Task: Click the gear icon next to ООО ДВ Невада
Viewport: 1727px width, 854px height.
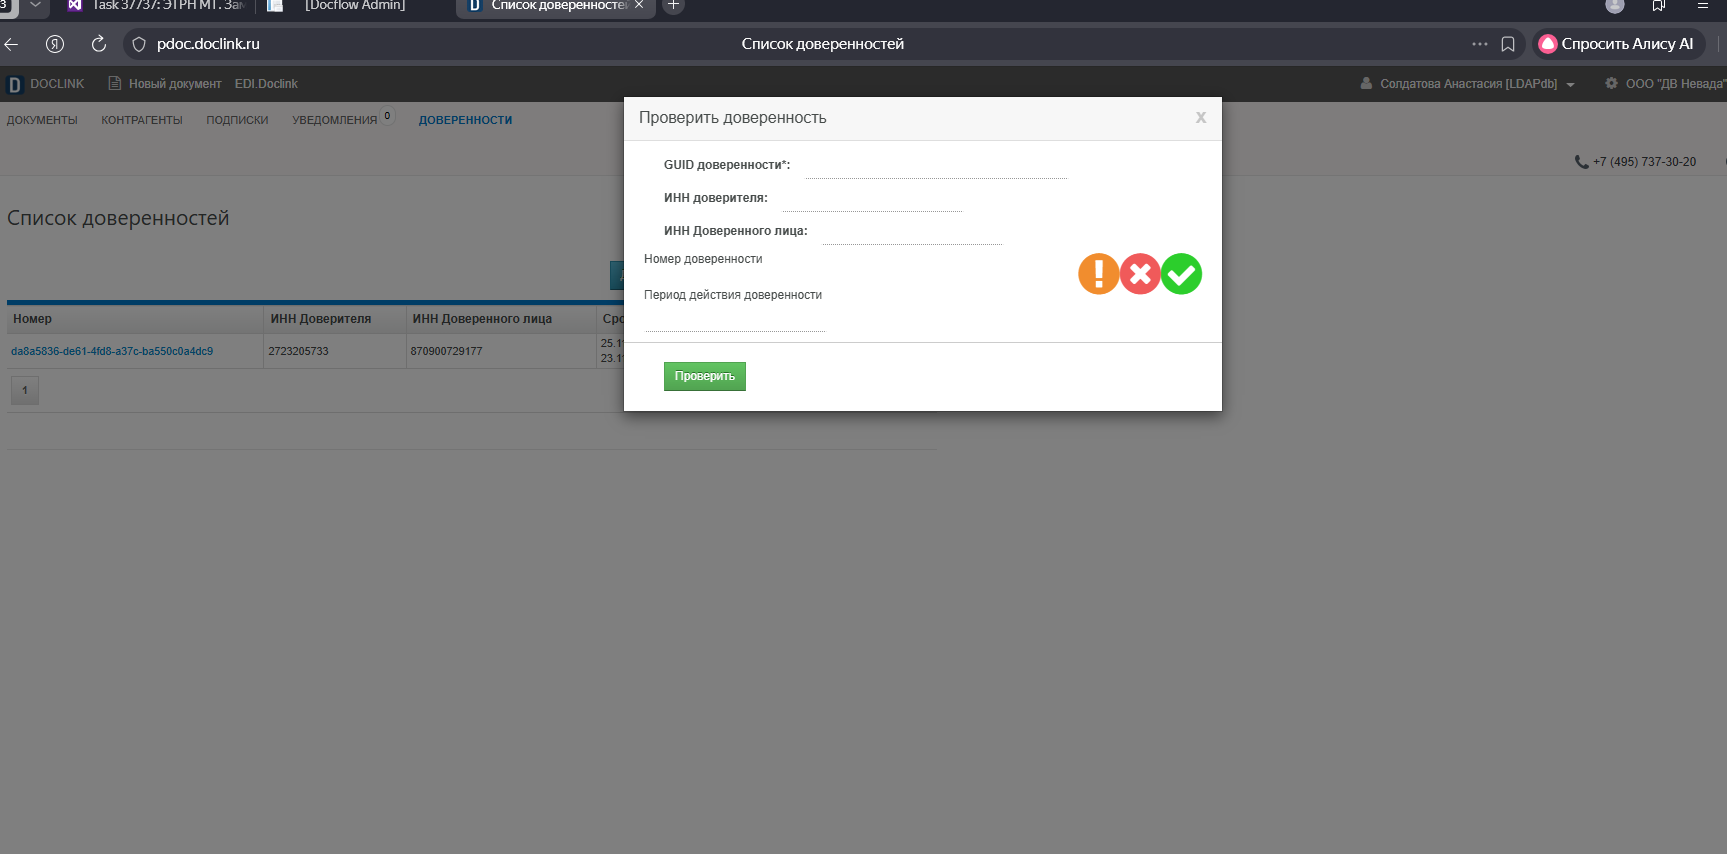Action: [1611, 84]
